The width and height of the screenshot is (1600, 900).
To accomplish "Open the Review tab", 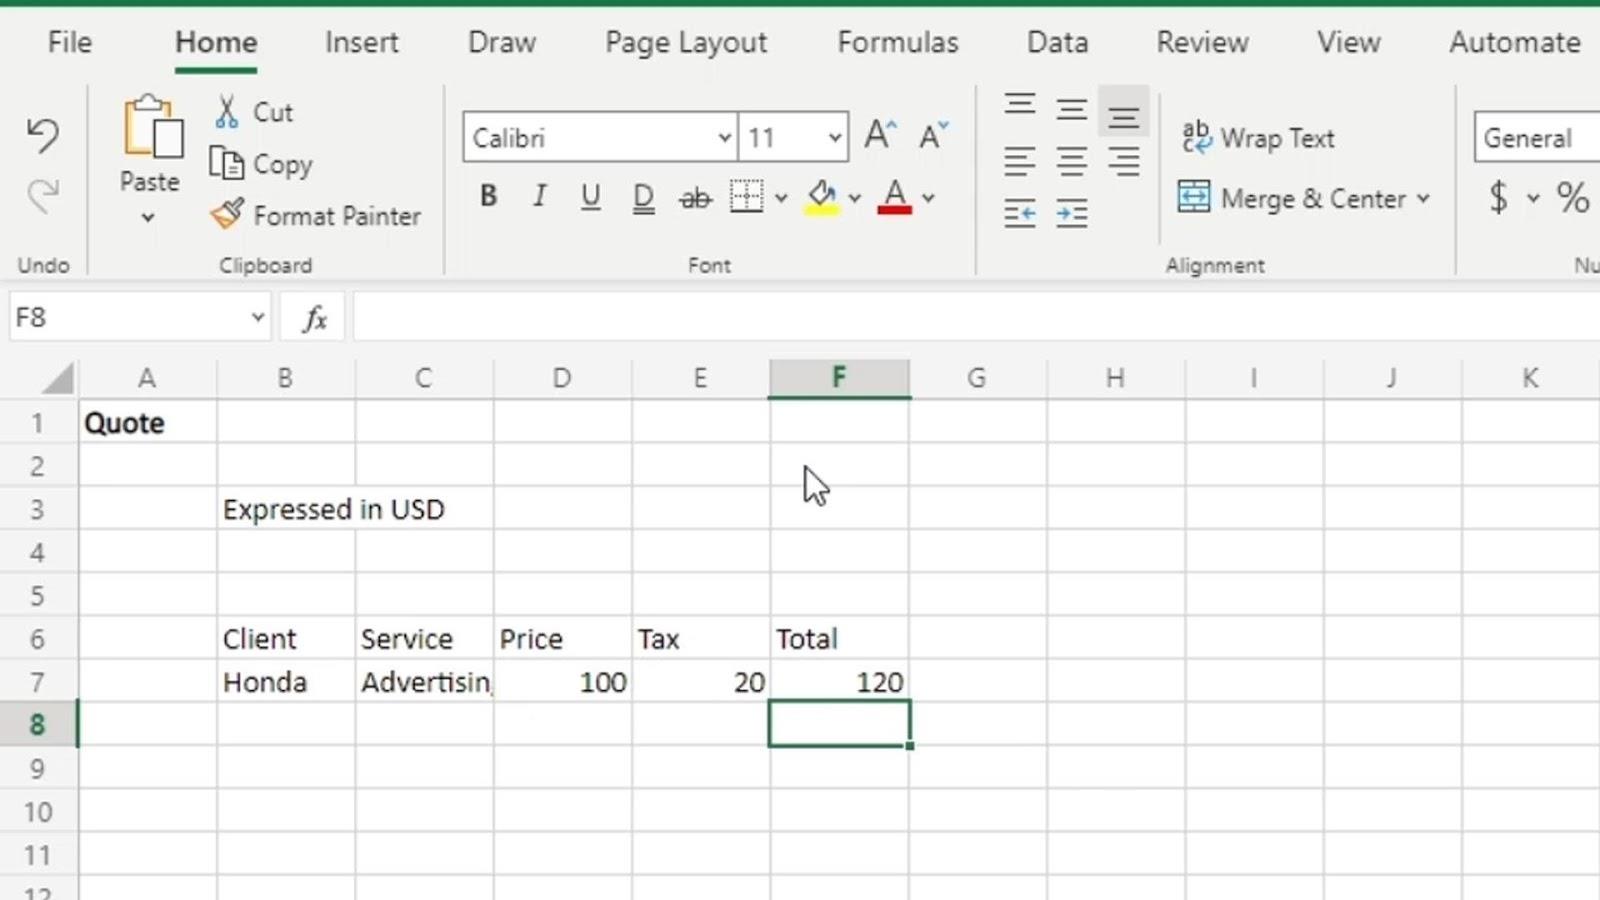I will point(1202,42).
